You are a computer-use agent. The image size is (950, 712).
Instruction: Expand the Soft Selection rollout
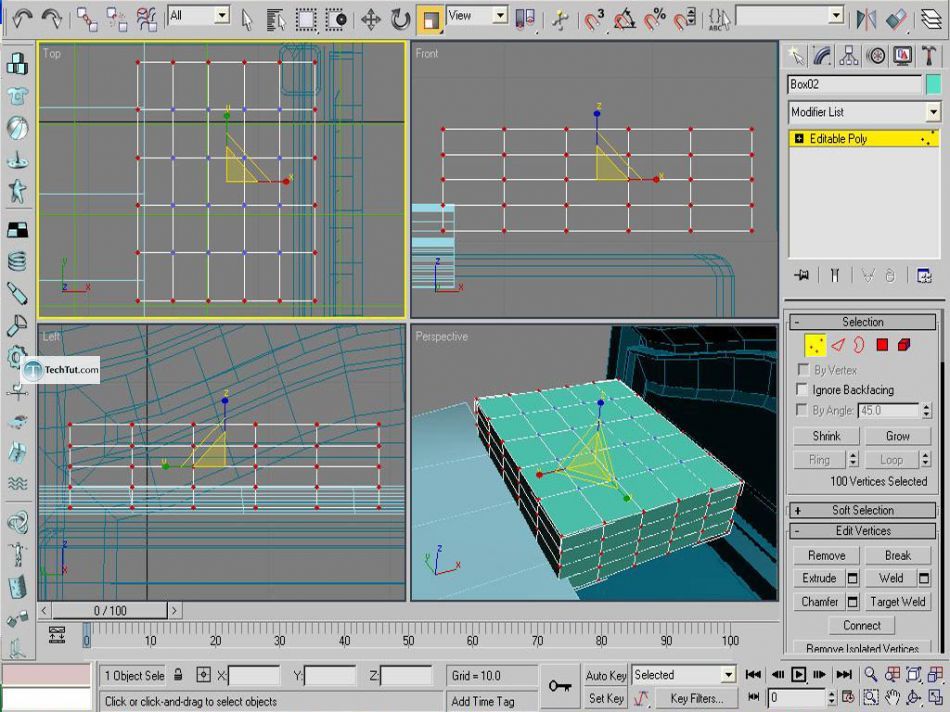(x=862, y=510)
